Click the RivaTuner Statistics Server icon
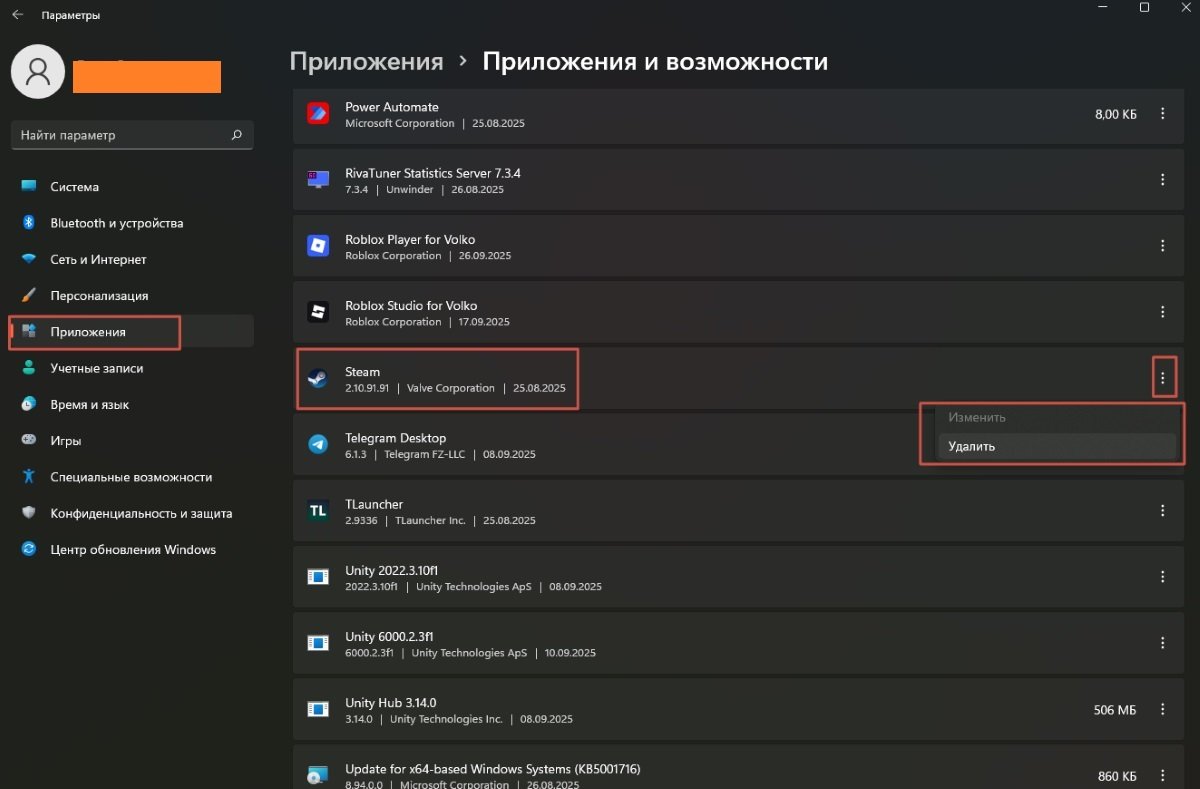 point(318,180)
